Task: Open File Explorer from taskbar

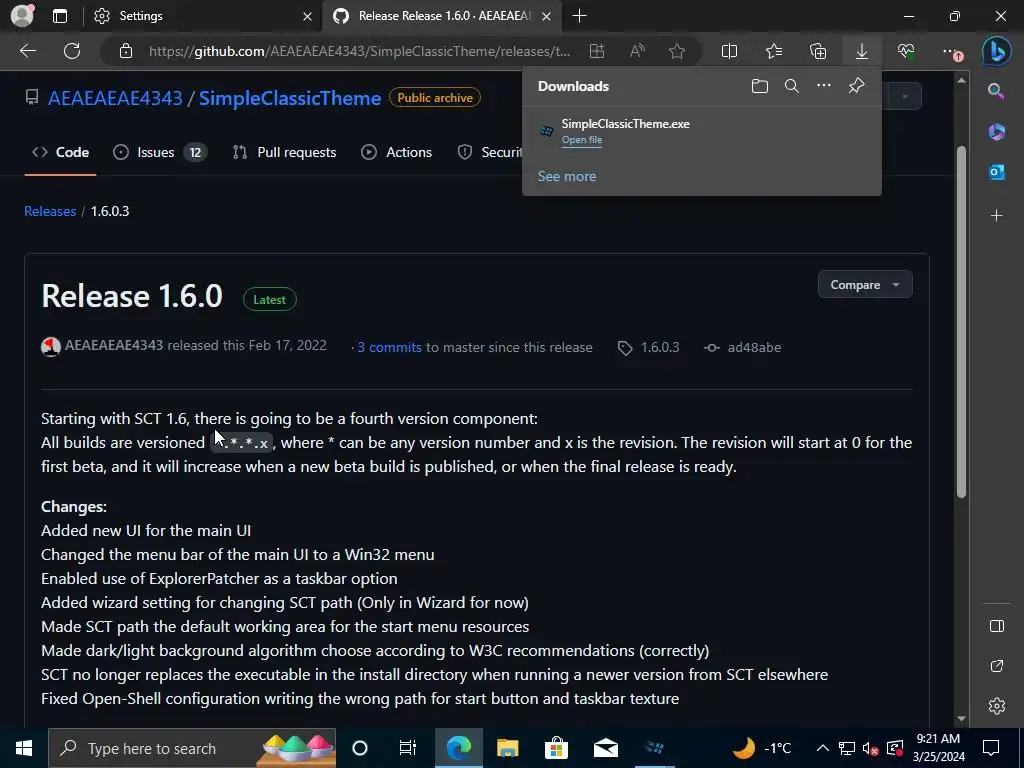Action: 507,748
